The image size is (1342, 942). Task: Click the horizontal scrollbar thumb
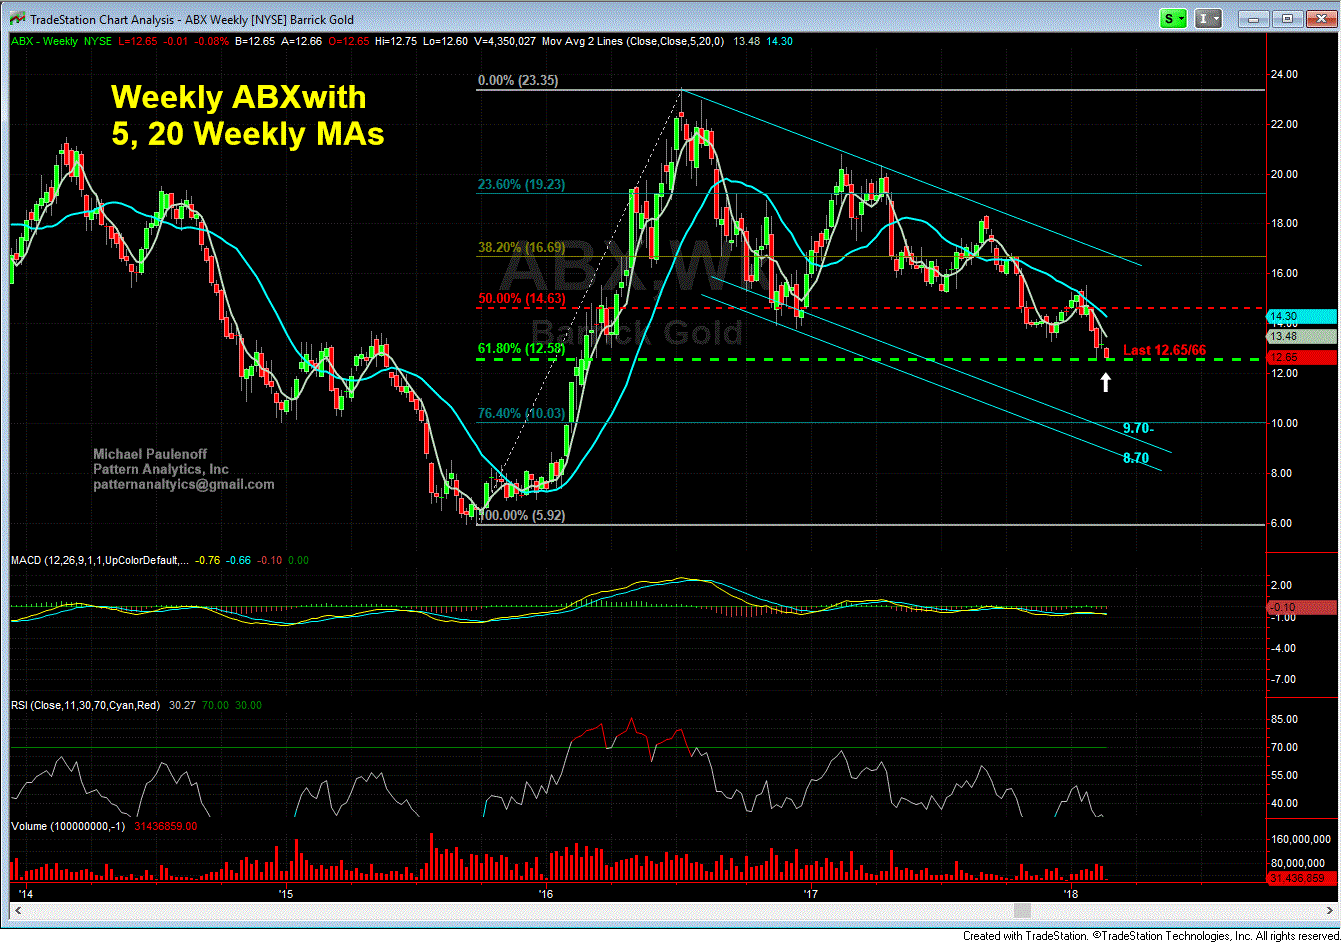point(1021,910)
